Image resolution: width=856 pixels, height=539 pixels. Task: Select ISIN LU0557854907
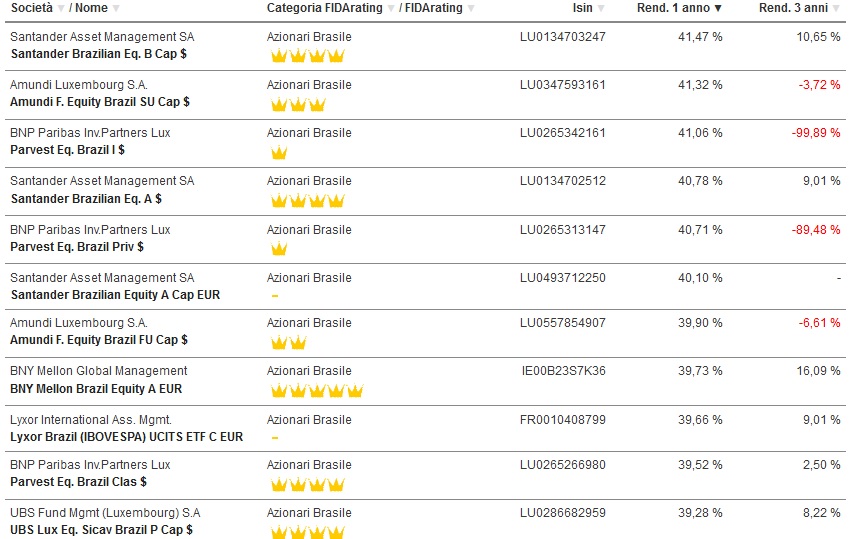tap(563, 323)
